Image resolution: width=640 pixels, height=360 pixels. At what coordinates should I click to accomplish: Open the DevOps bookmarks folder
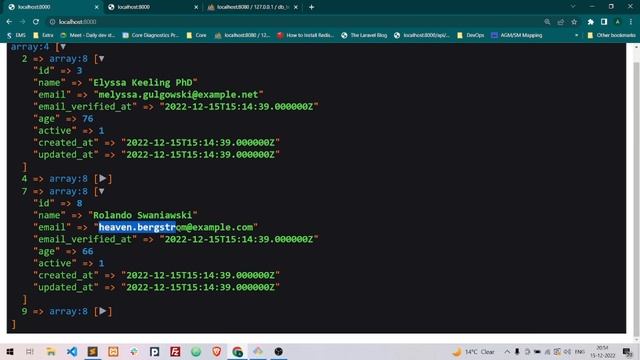[471, 36]
